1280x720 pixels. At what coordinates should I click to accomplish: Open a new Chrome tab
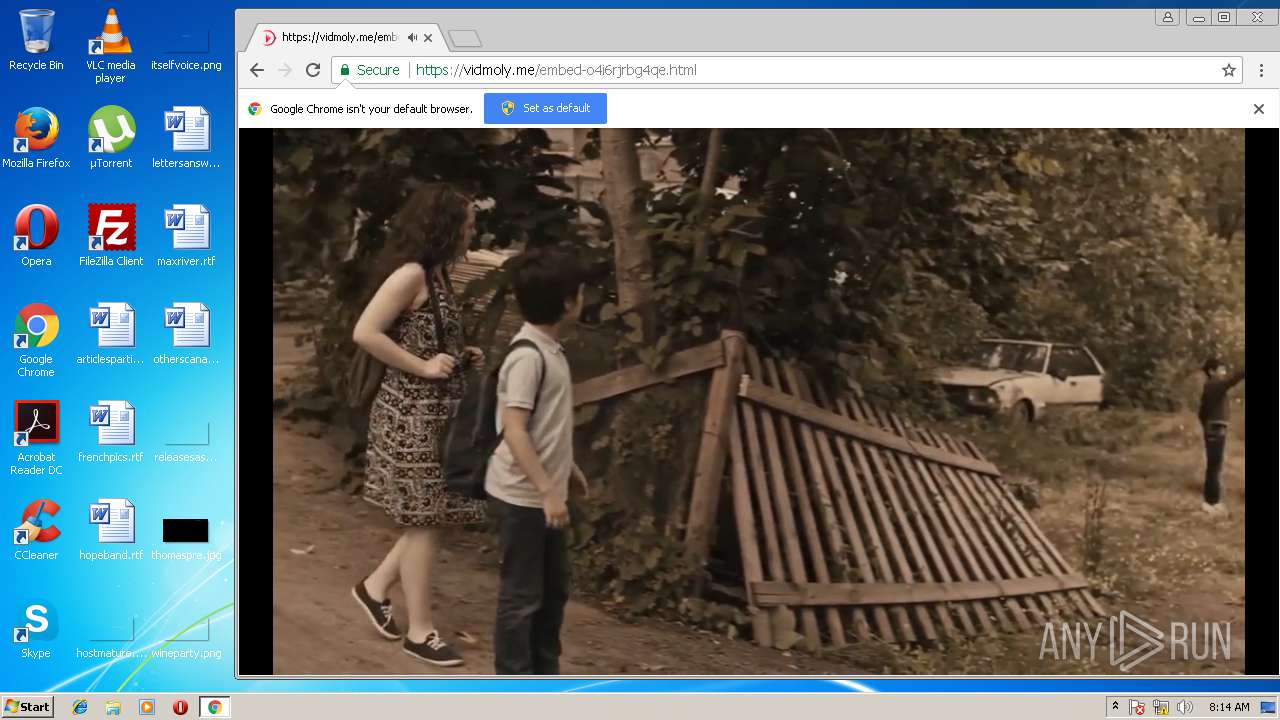(x=465, y=39)
